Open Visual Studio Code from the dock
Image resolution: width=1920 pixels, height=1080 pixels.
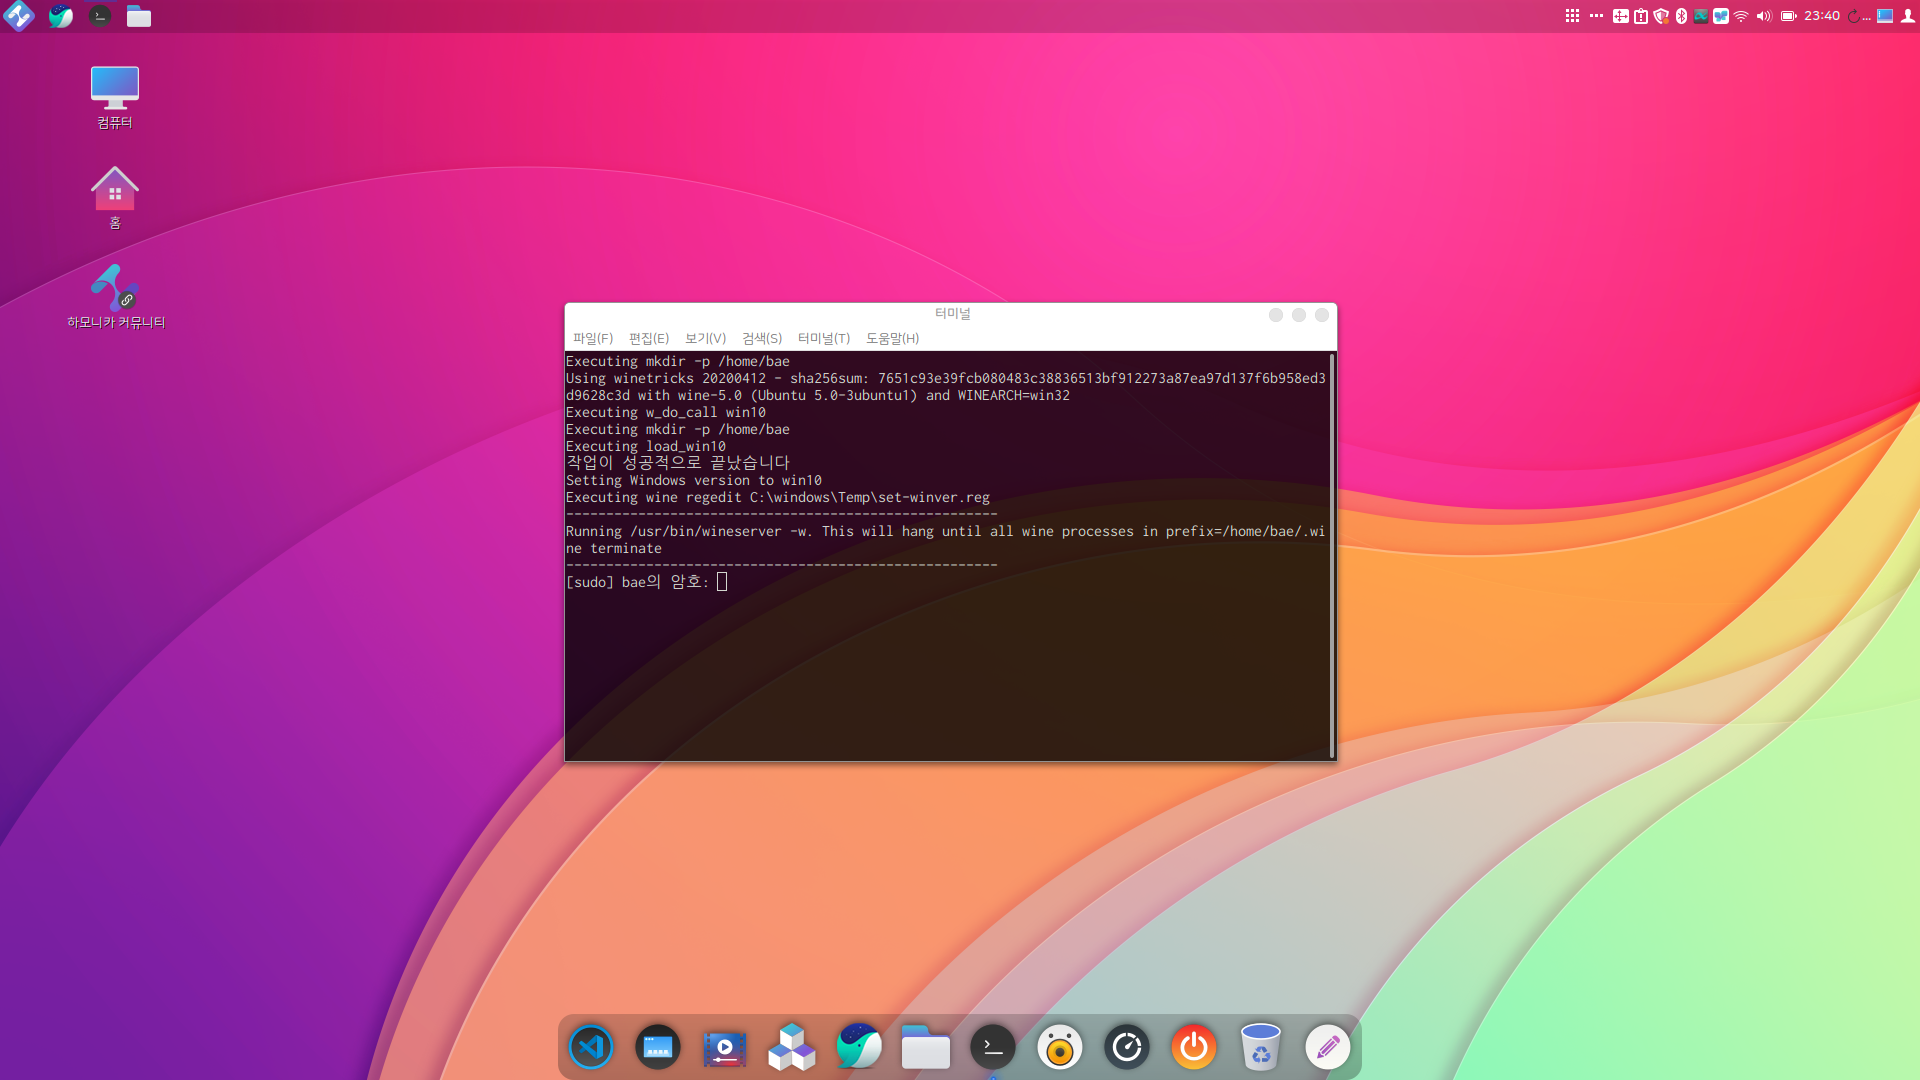[x=591, y=1047]
